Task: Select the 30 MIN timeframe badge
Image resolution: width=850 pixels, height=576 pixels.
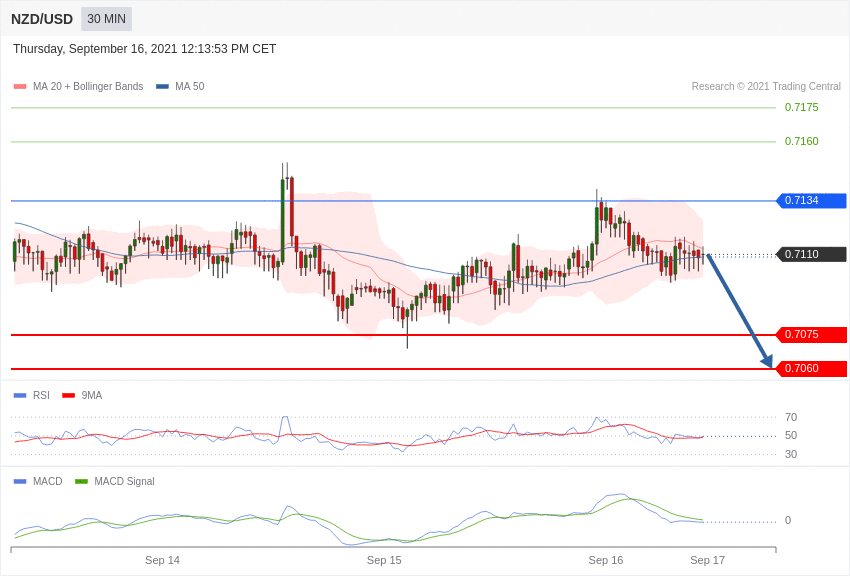Action: click(106, 19)
